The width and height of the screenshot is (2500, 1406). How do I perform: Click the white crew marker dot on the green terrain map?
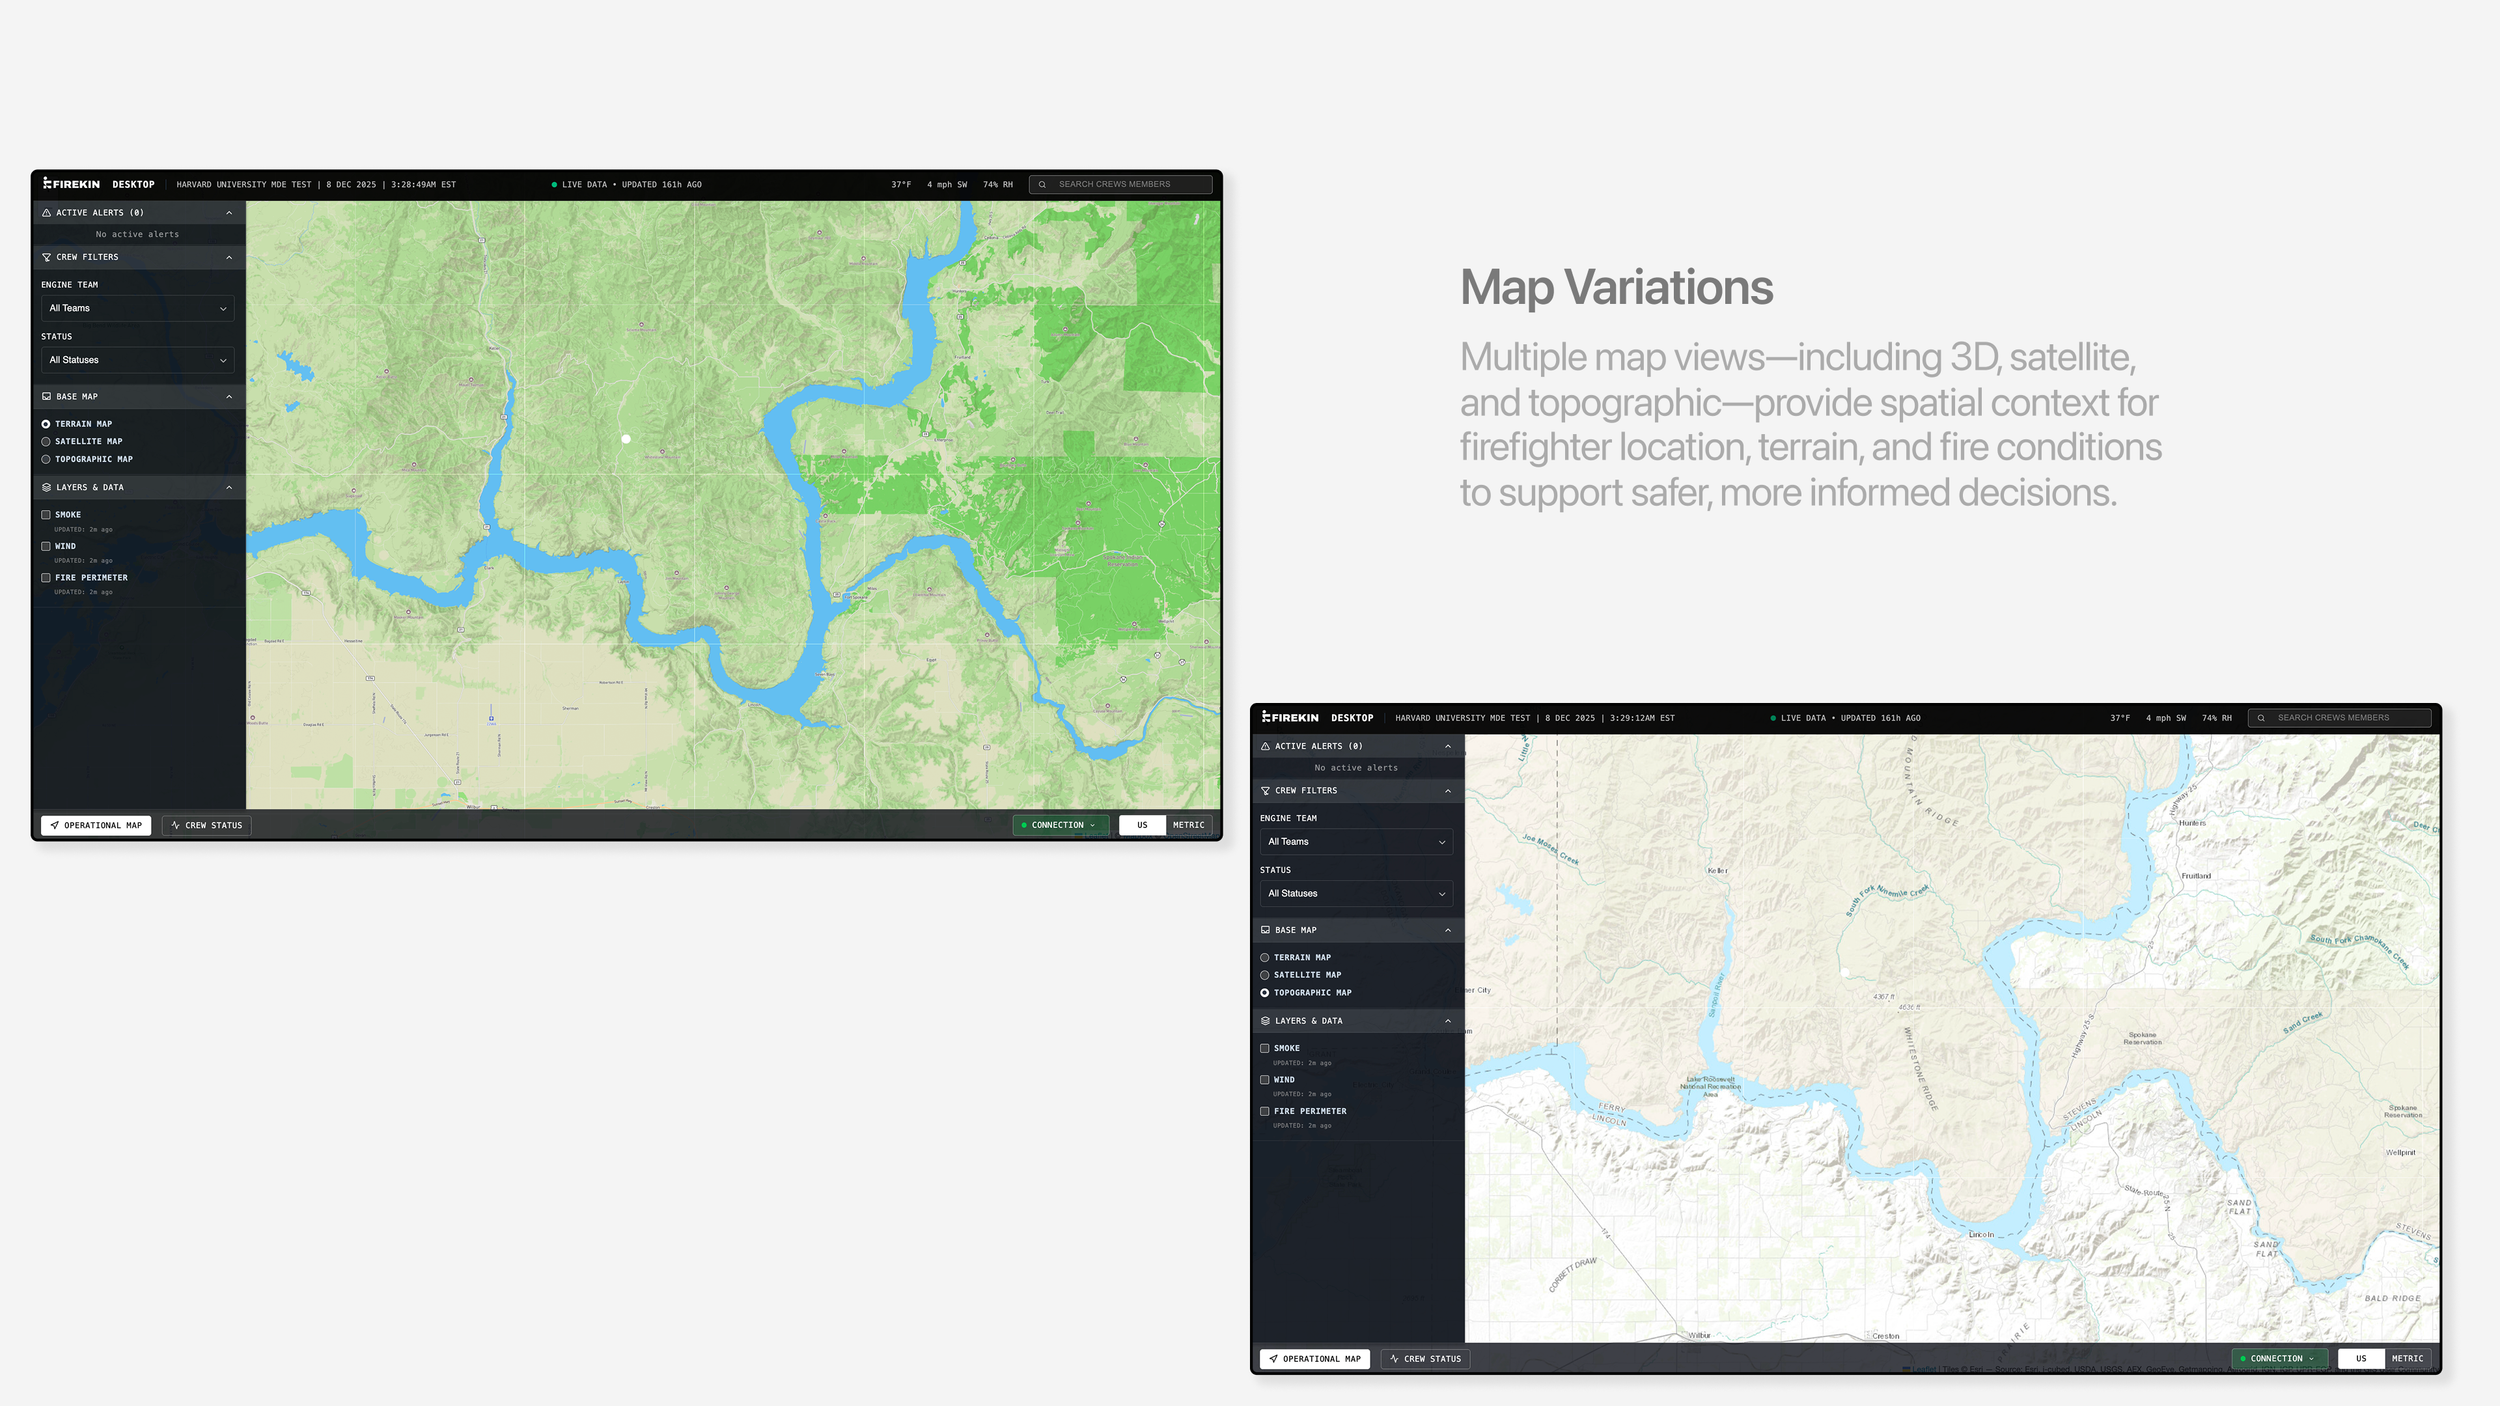(626, 439)
